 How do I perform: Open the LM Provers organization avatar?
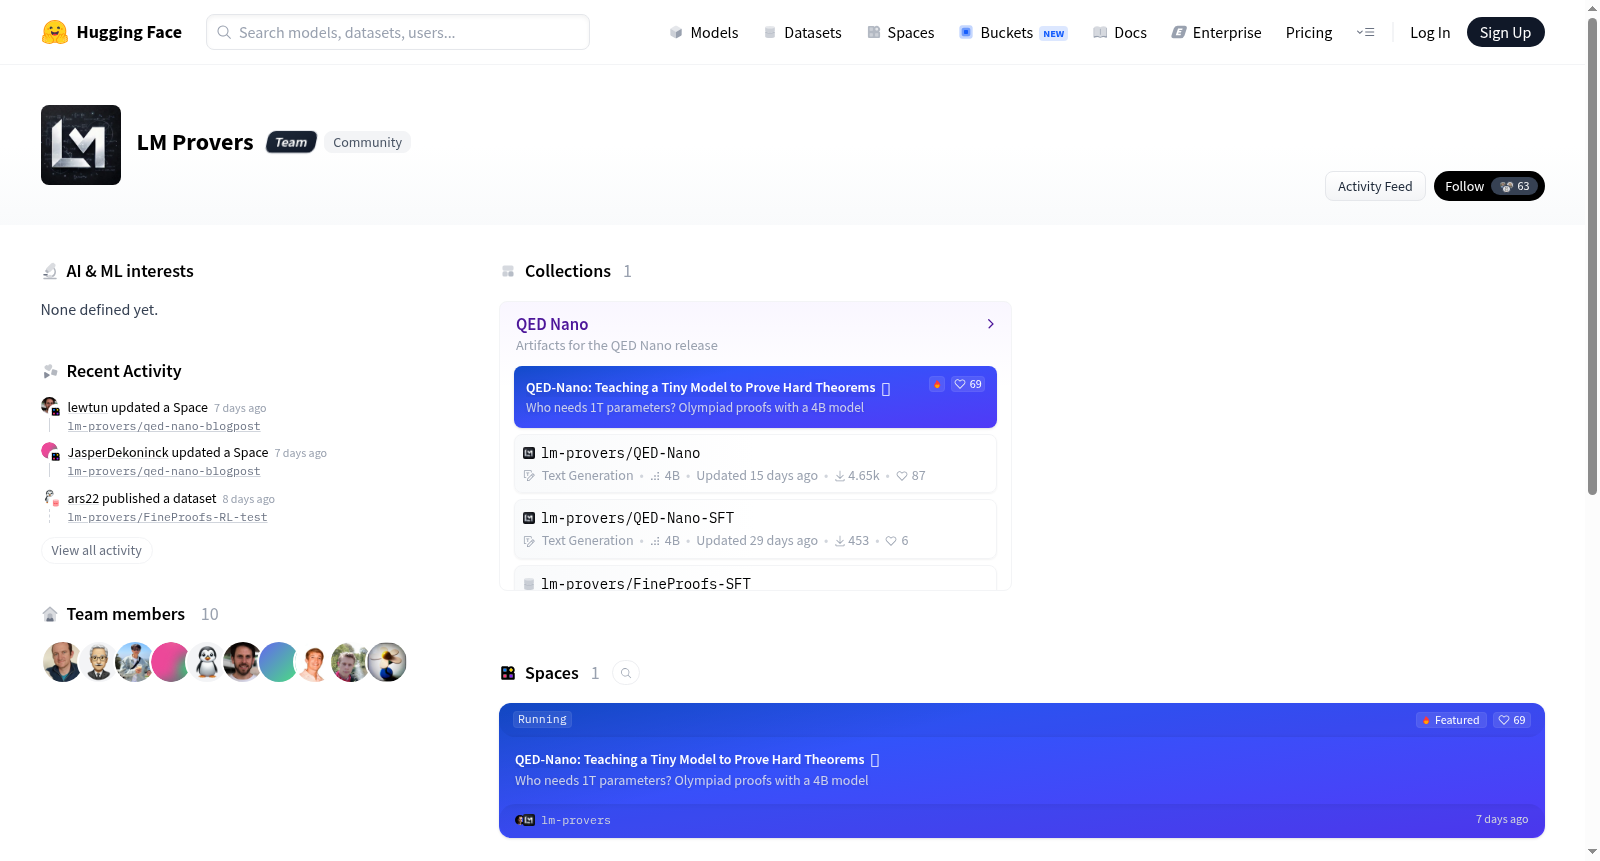(x=81, y=145)
